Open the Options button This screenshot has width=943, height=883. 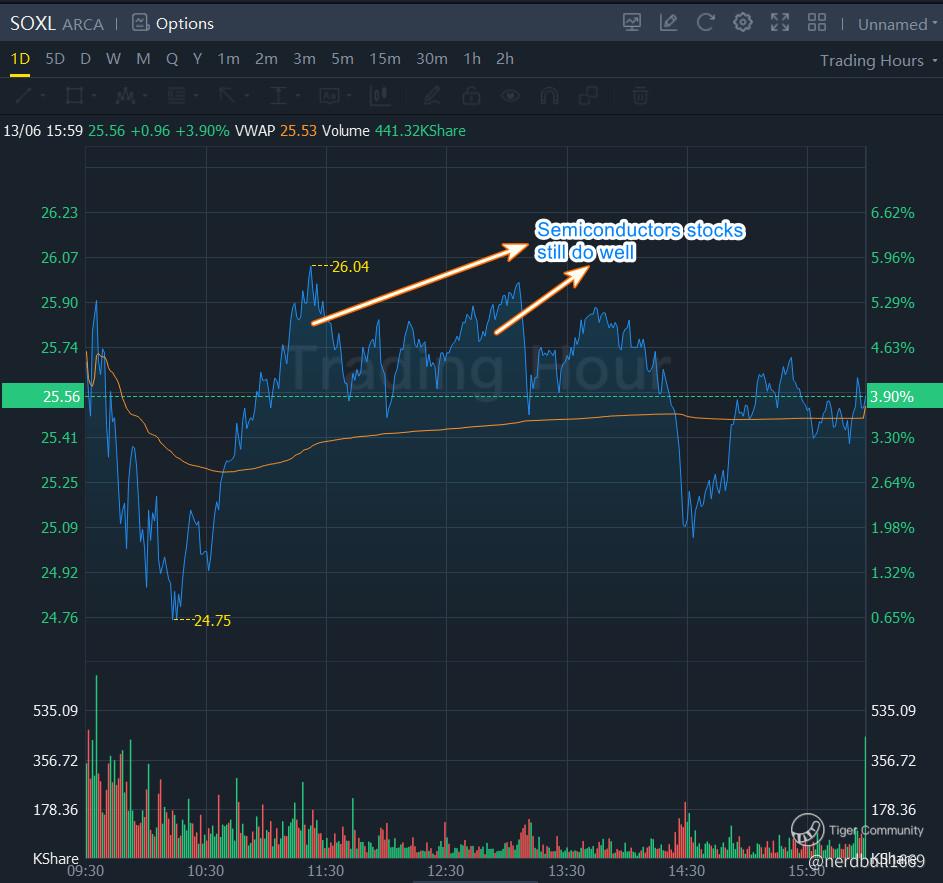click(x=173, y=23)
